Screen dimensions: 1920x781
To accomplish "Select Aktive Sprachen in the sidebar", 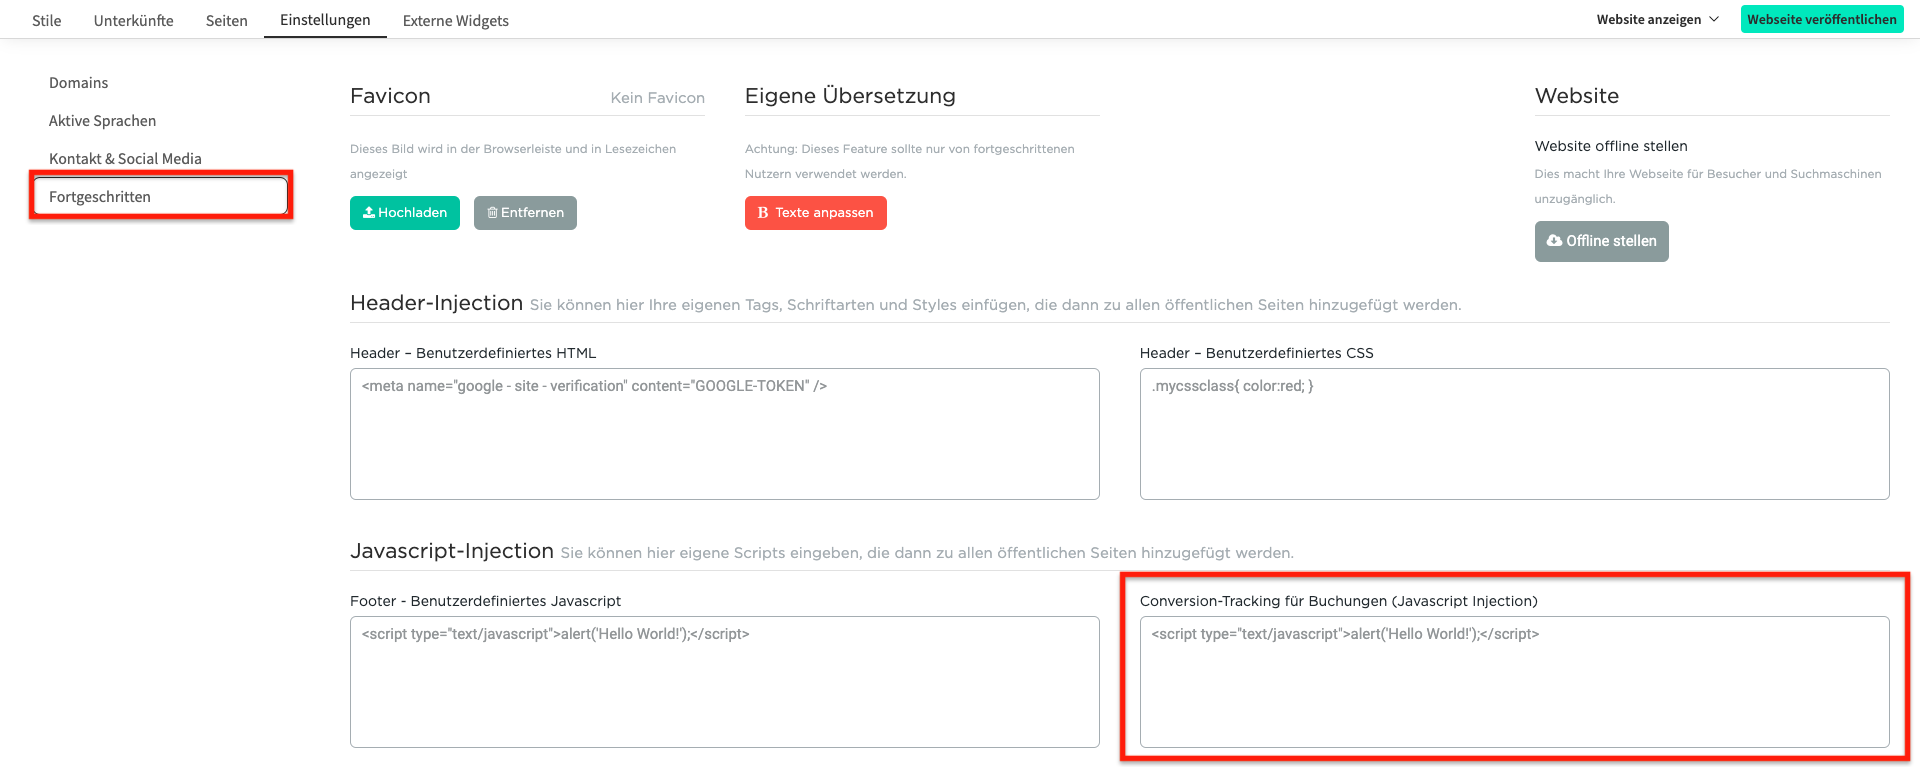I will pos(102,121).
